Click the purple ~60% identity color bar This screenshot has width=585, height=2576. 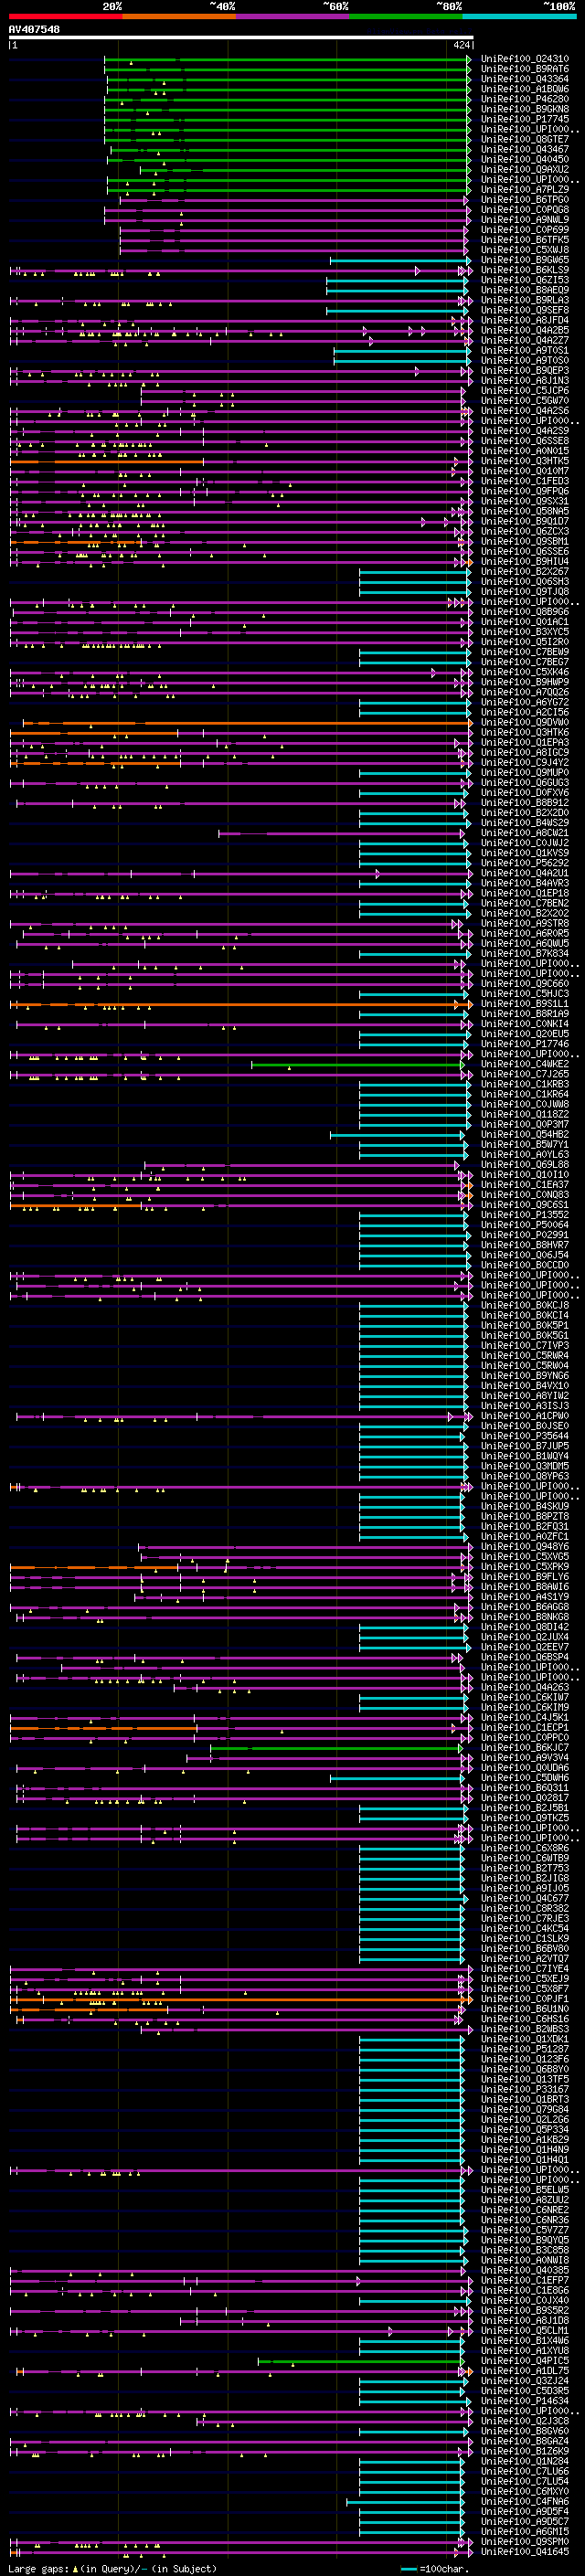(x=292, y=16)
